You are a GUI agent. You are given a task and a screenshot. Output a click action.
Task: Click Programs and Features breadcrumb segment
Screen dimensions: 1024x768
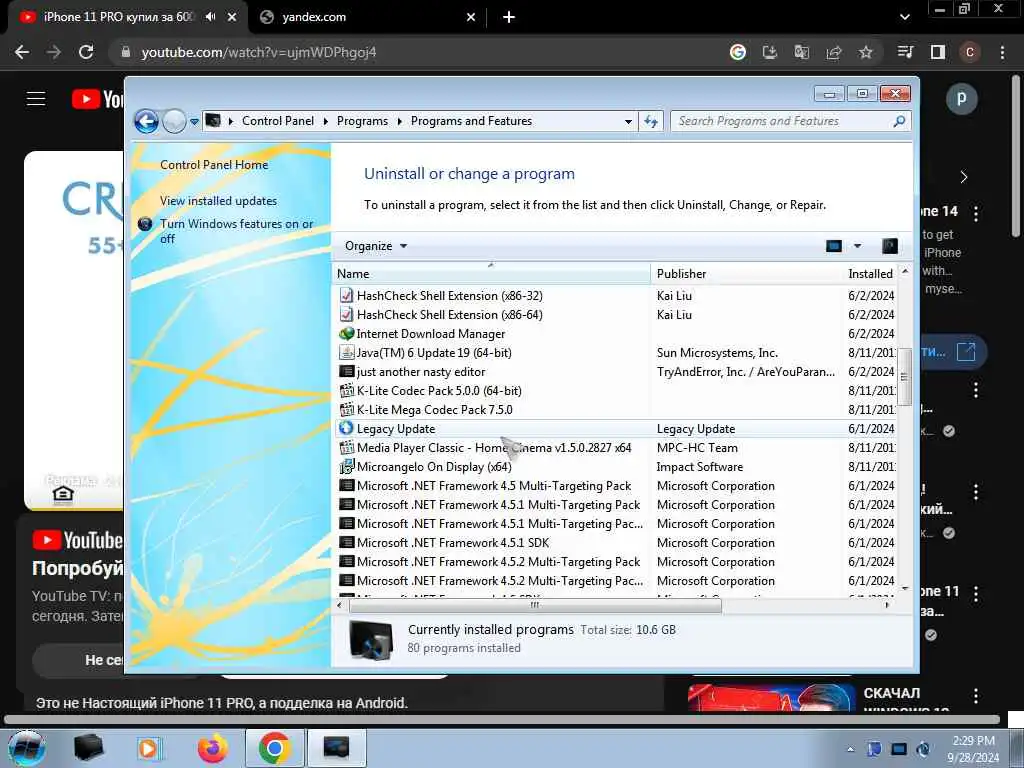coord(471,121)
